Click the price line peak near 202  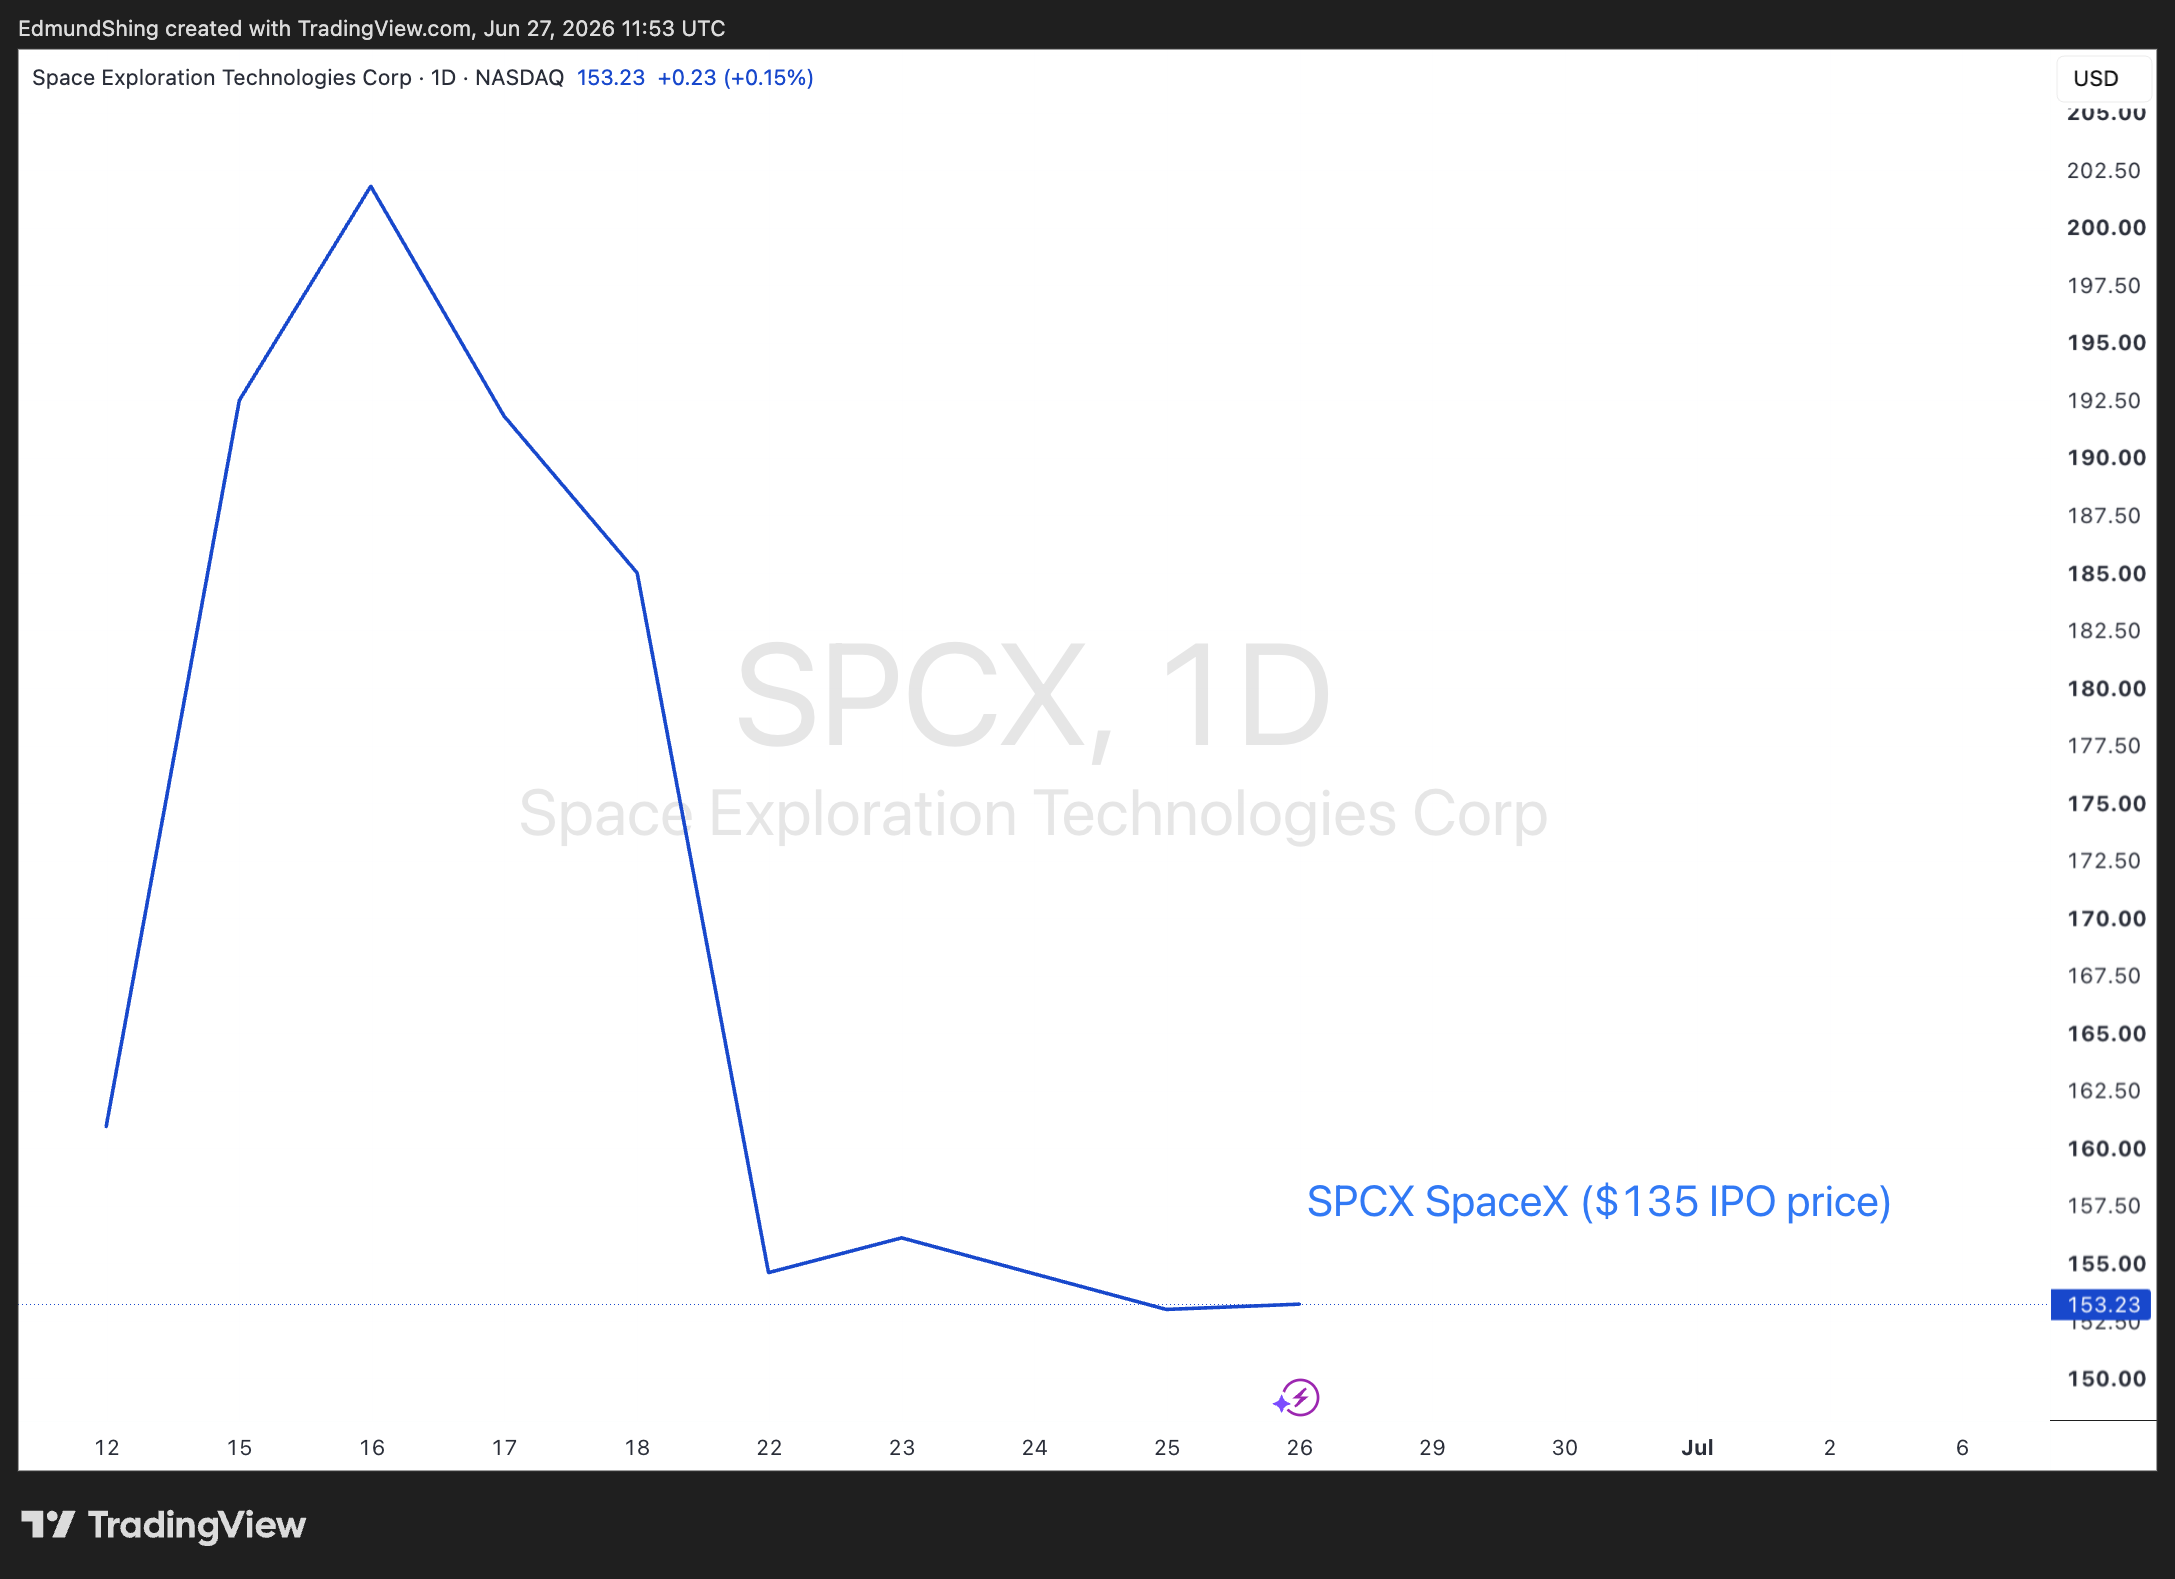pyautogui.click(x=371, y=187)
